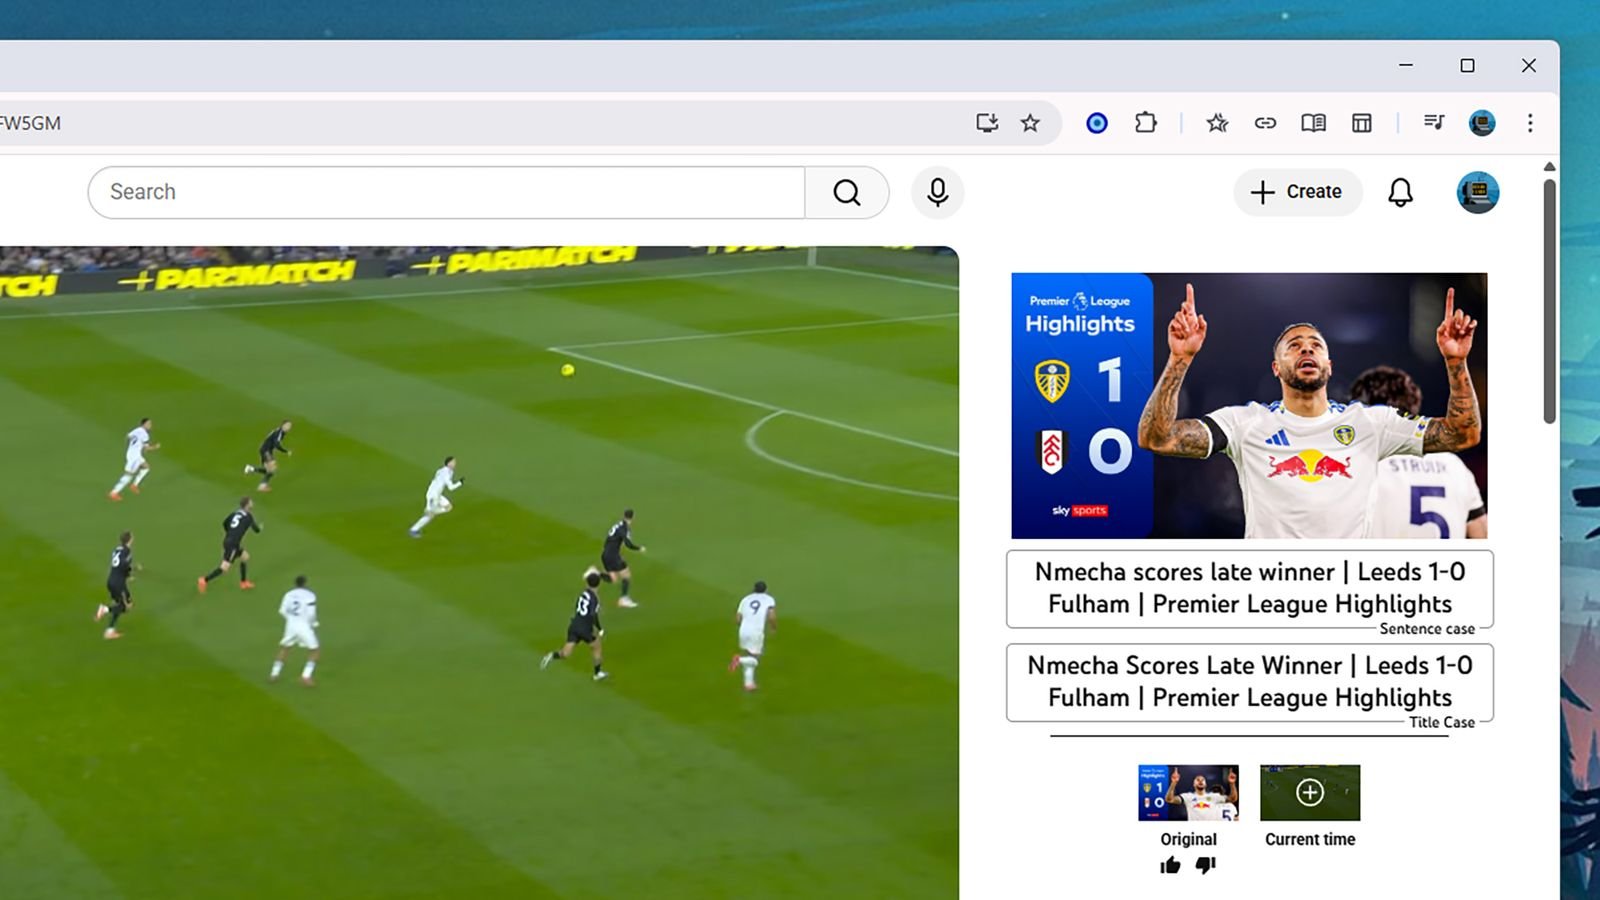Open the Extensions puzzle-piece menu
The image size is (1600, 900).
pyautogui.click(x=1146, y=123)
